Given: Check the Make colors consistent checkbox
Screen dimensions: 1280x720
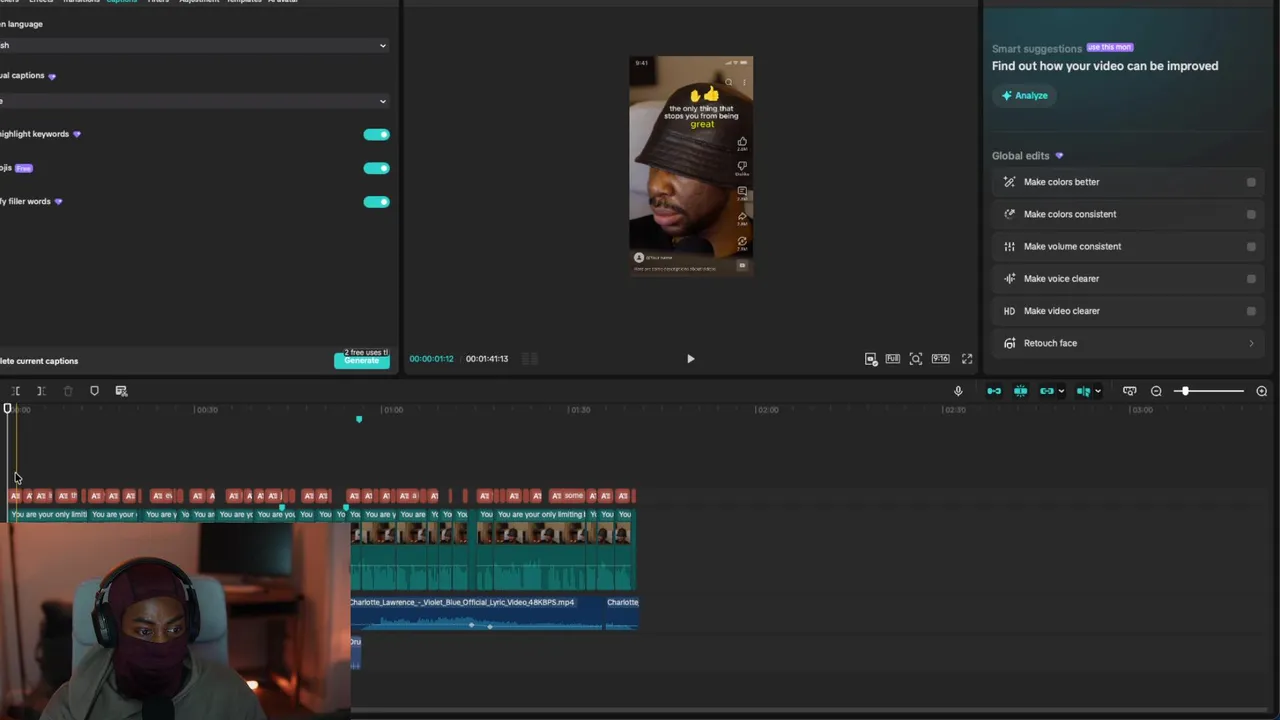Looking at the screenshot, I should [x=1251, y=214].
